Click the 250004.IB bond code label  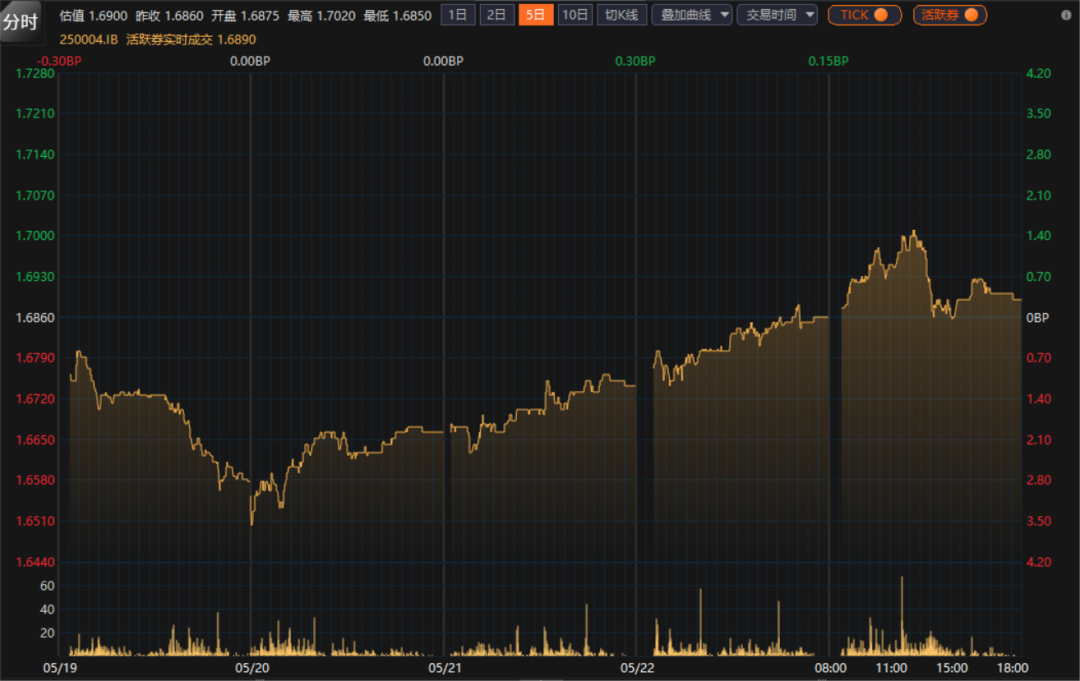tap(89, 39)
